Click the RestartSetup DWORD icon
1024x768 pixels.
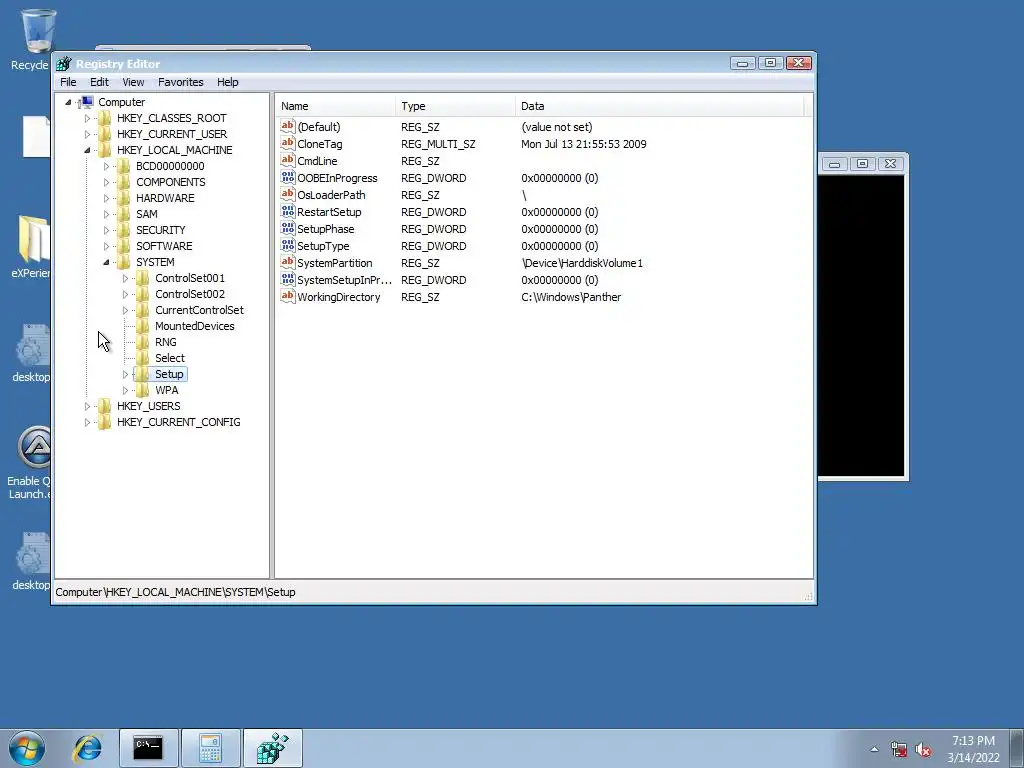pos(287,212)
